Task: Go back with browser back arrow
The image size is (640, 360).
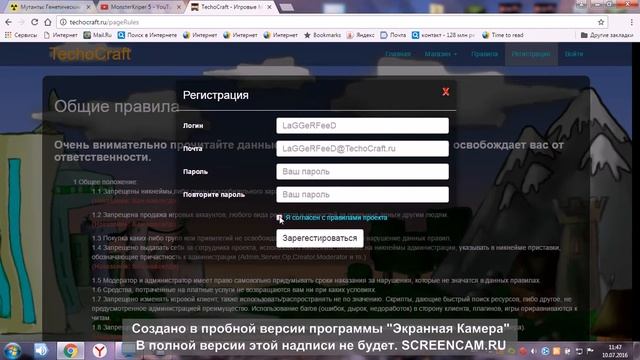Action: [x=9, y=22]
